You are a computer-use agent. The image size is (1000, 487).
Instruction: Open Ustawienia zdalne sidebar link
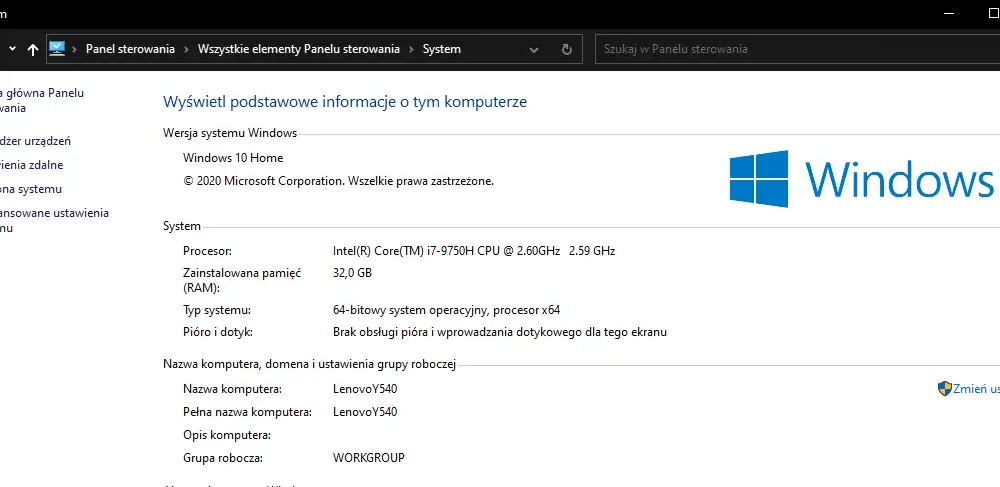tap(32, 165)
